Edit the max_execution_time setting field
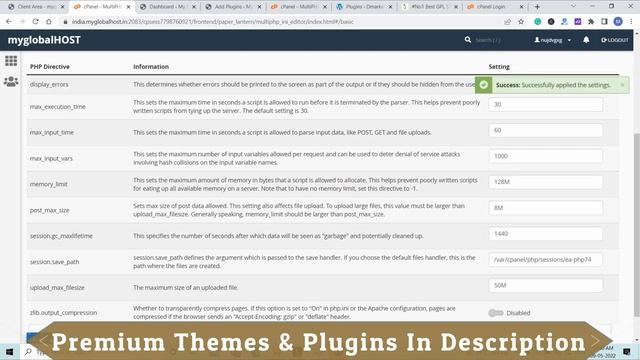The height and width of the screenshot is (360, 640). [x=546, y=104]
